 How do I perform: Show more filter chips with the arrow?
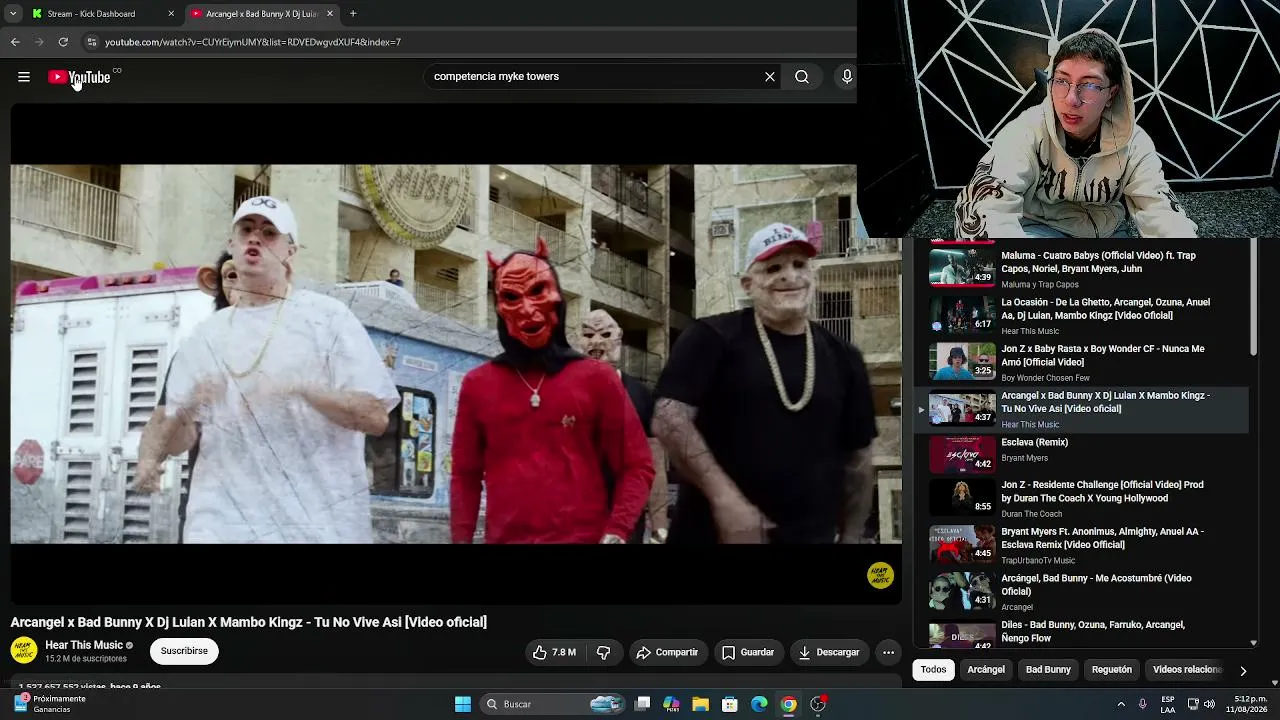coord(1243,670)
